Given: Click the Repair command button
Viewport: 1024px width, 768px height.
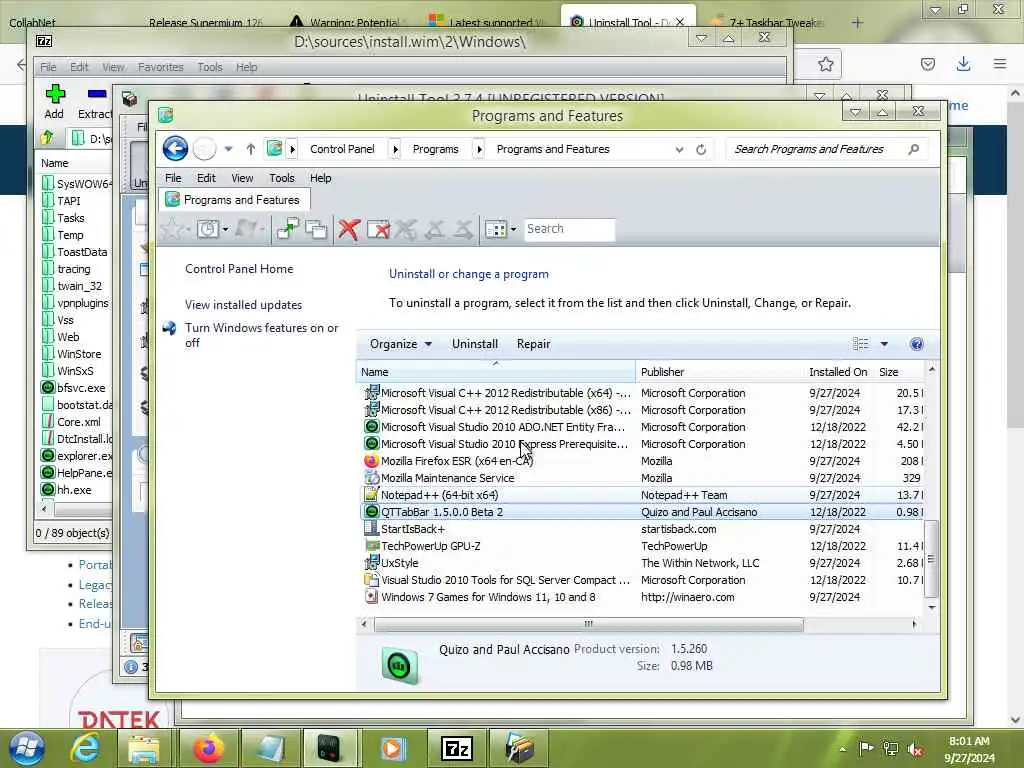Looking at the screenshot, I should 534,344.
